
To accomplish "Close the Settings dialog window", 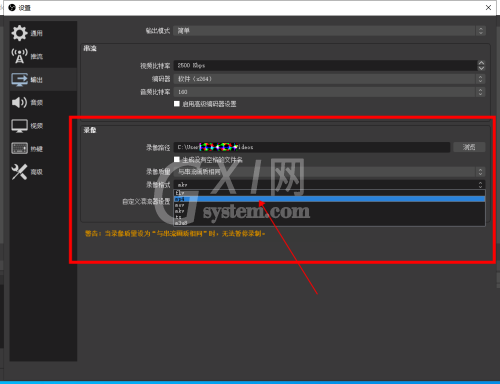I will [x=488, y=7].
